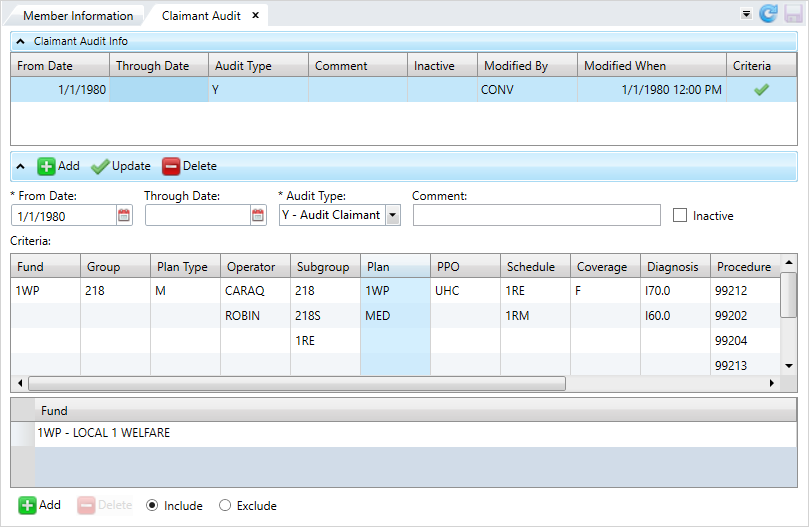Click the CONV modified by cell

tap(527, 90)
